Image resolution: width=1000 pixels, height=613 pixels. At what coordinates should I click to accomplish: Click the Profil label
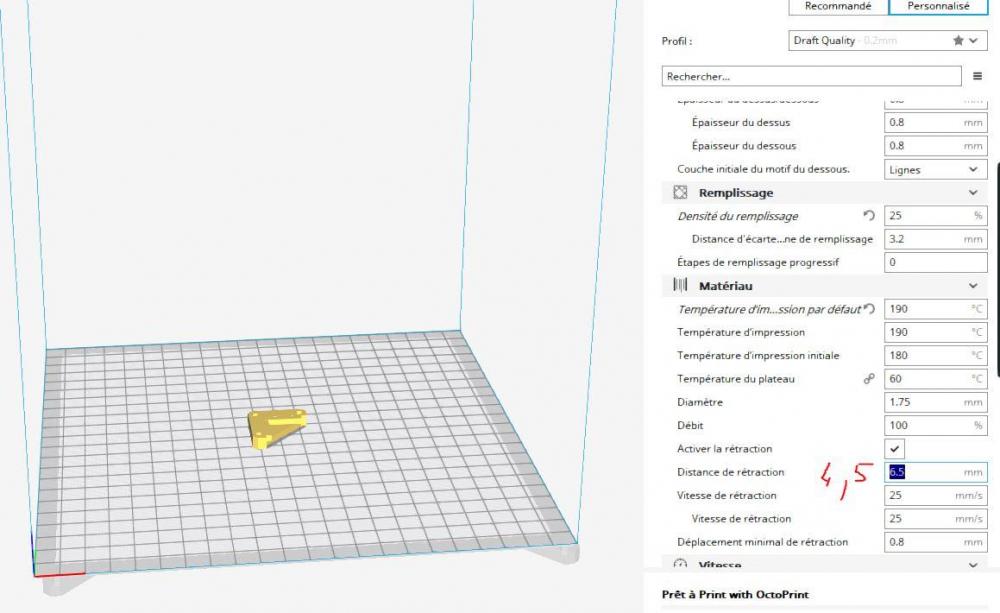(x=677, y=41)
